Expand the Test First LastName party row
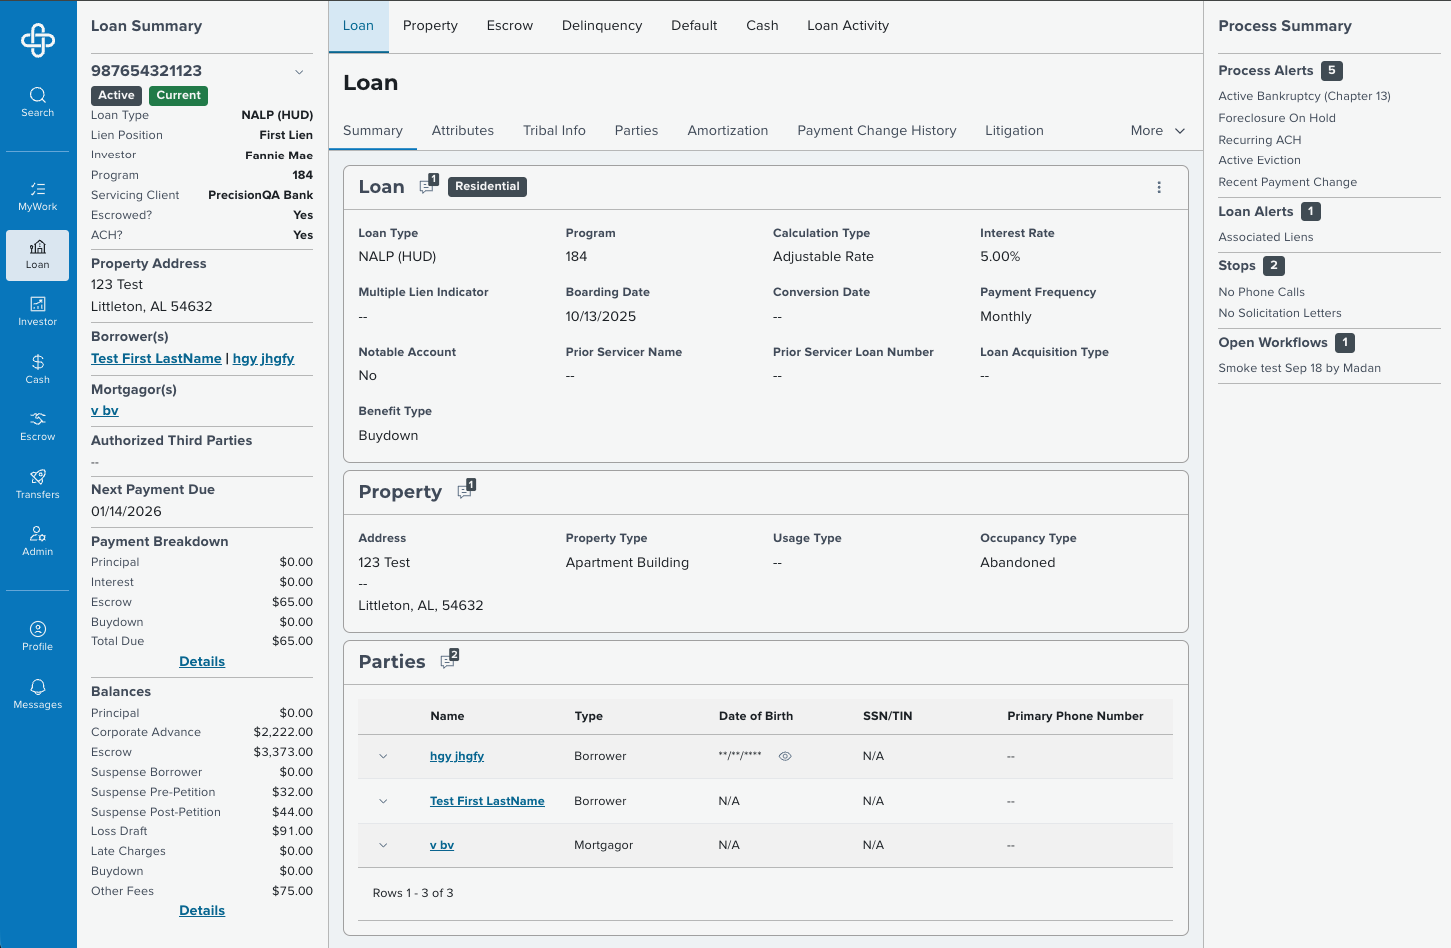Image resolution: width=1451 pixels, height=948 pixels. tap(383, 801)
